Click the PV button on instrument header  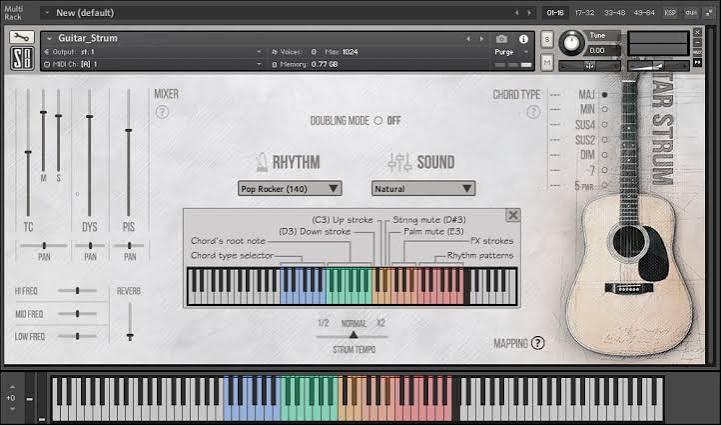pos(698,62)
